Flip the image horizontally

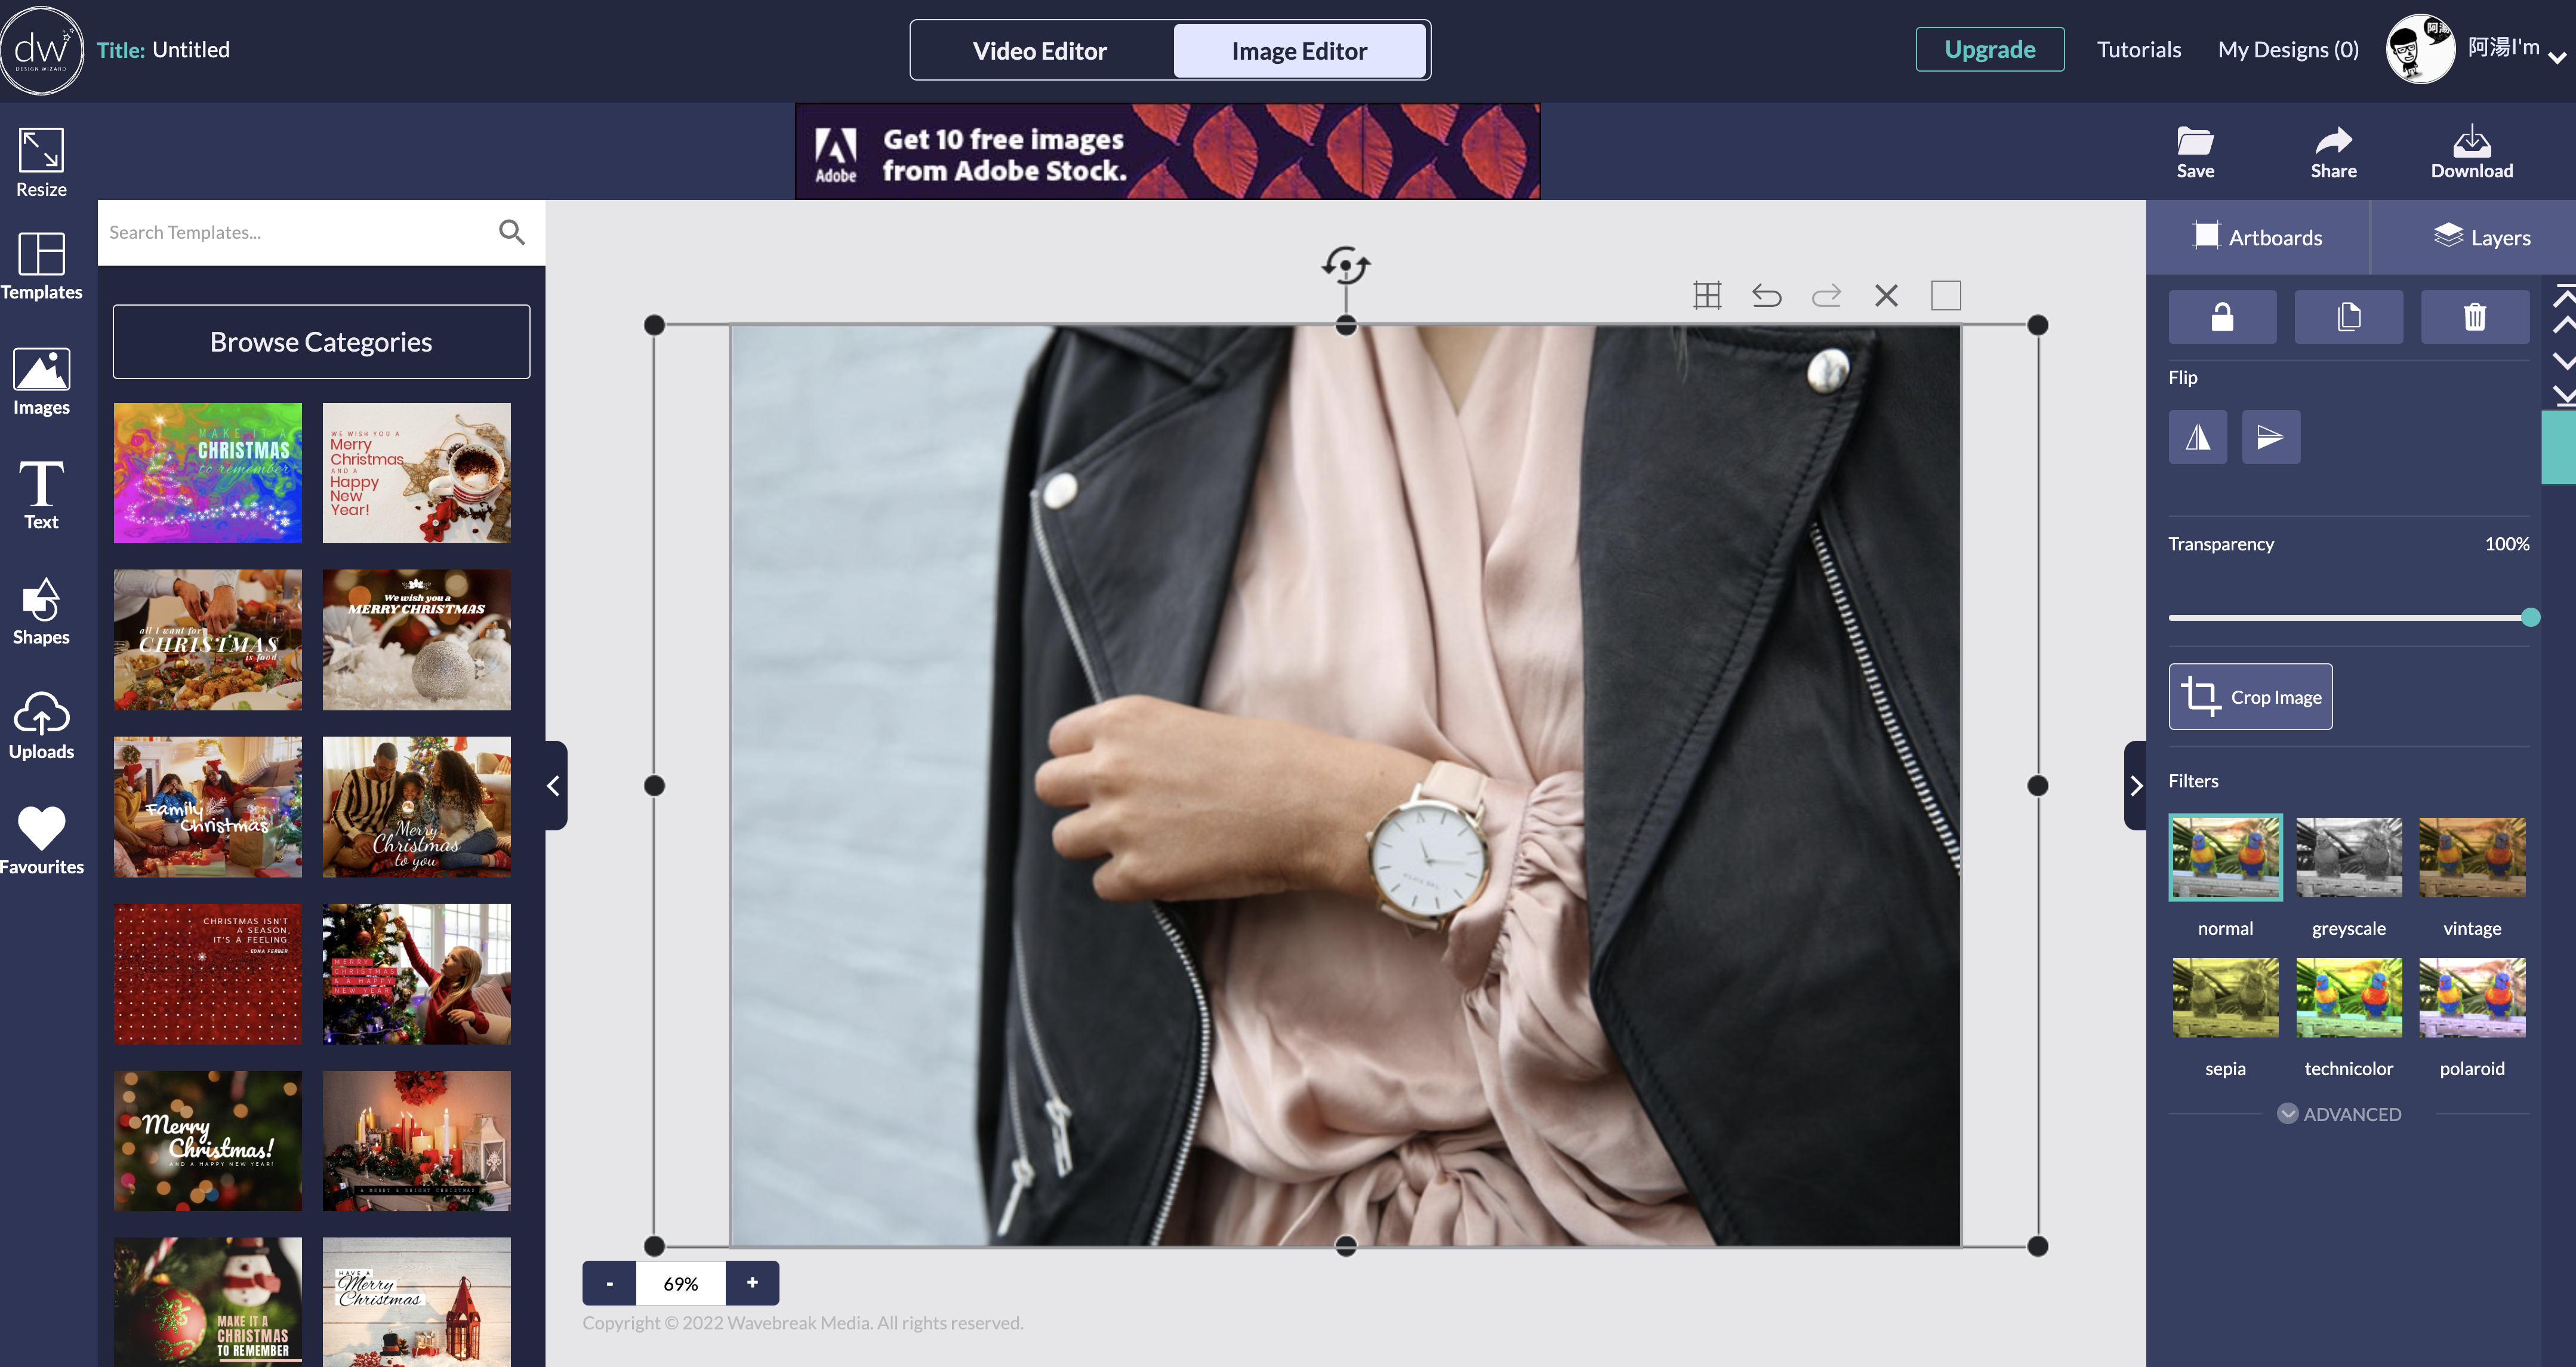pos(2197,437)
